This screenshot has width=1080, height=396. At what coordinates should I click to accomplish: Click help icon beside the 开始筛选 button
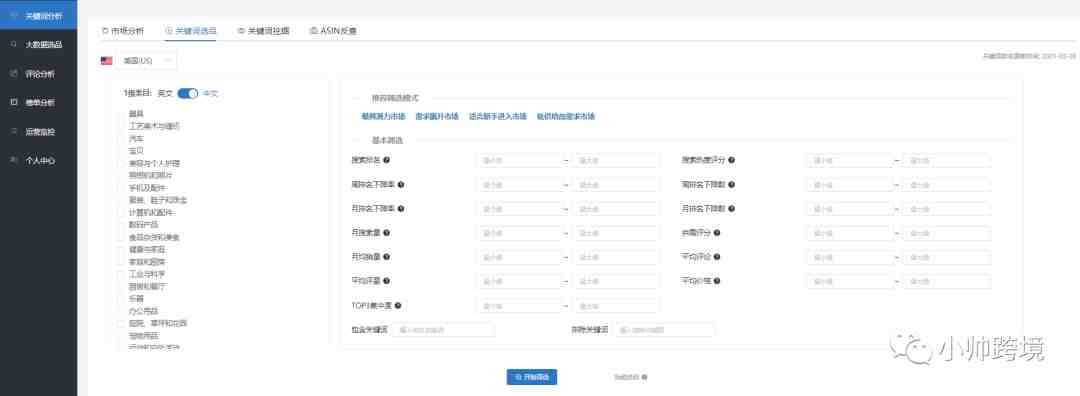pos(644,377)
